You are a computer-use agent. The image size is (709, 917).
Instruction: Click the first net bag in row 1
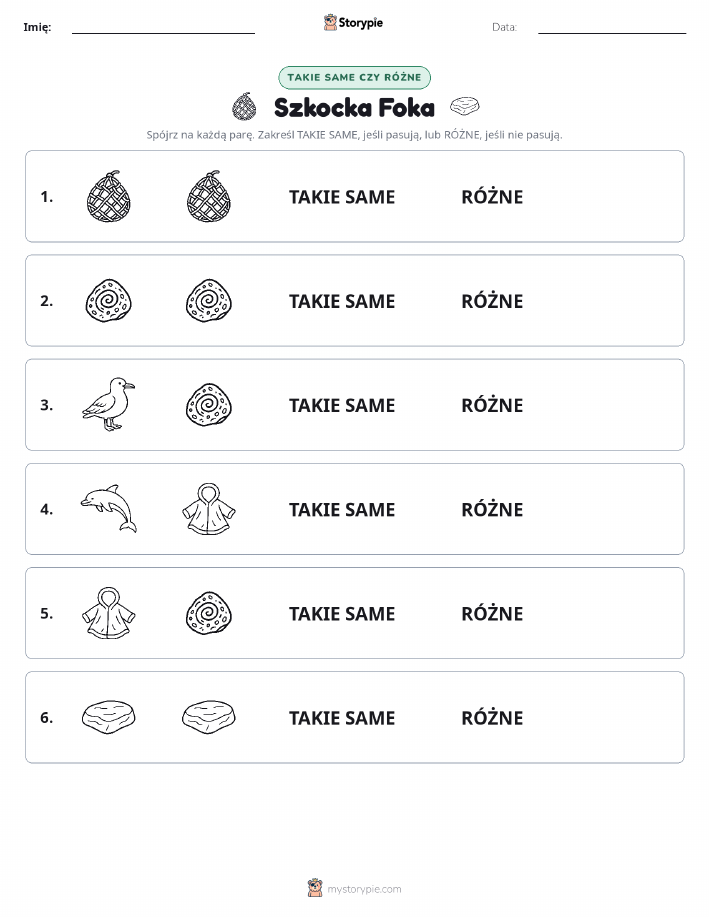pos(108,196)
